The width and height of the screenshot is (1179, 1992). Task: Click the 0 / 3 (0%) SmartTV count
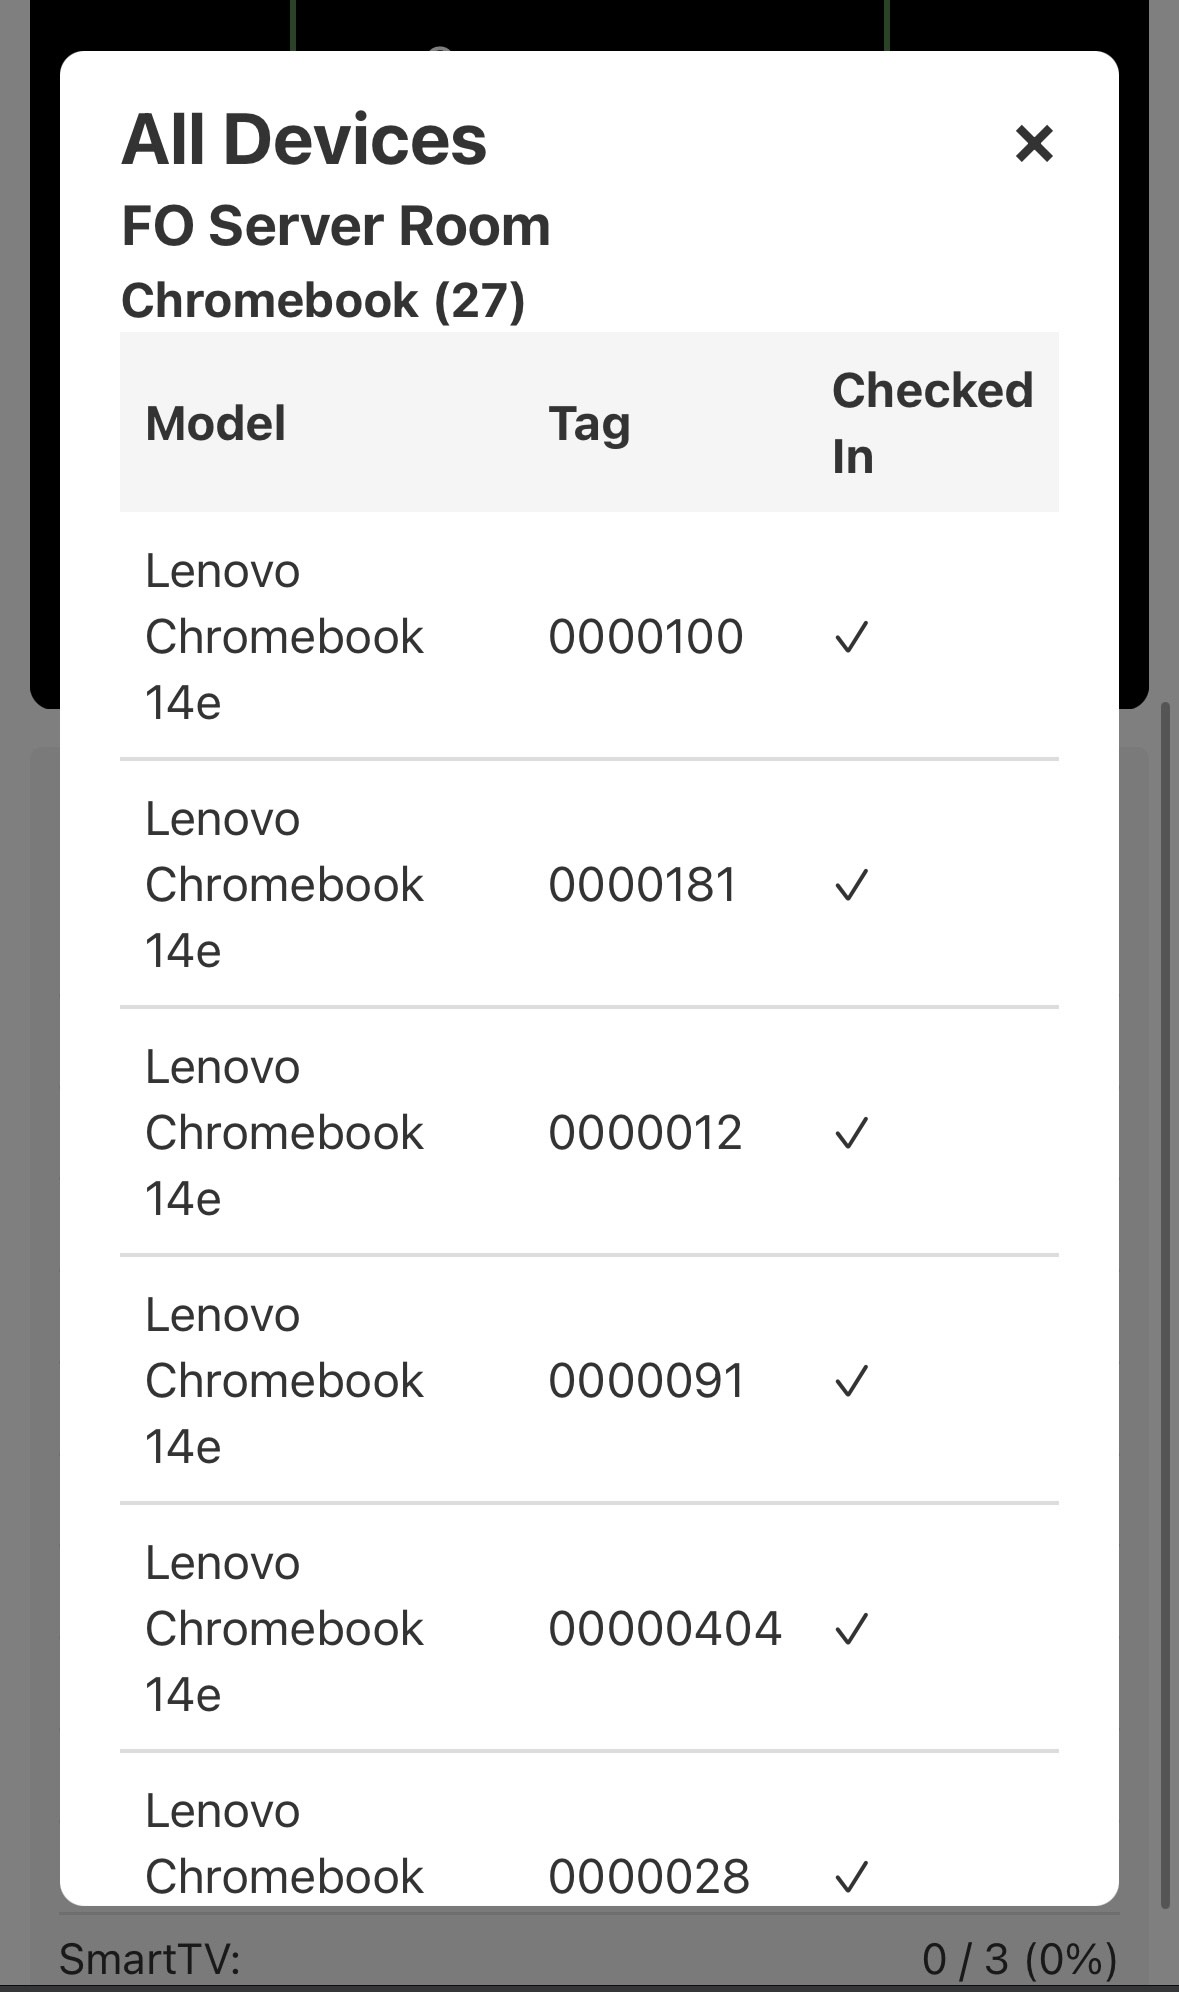(x=1020, y=1959)
